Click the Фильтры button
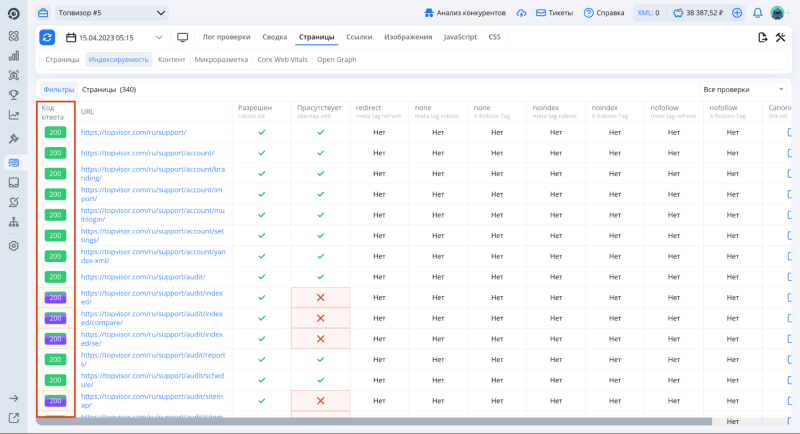 coord(58,89)
